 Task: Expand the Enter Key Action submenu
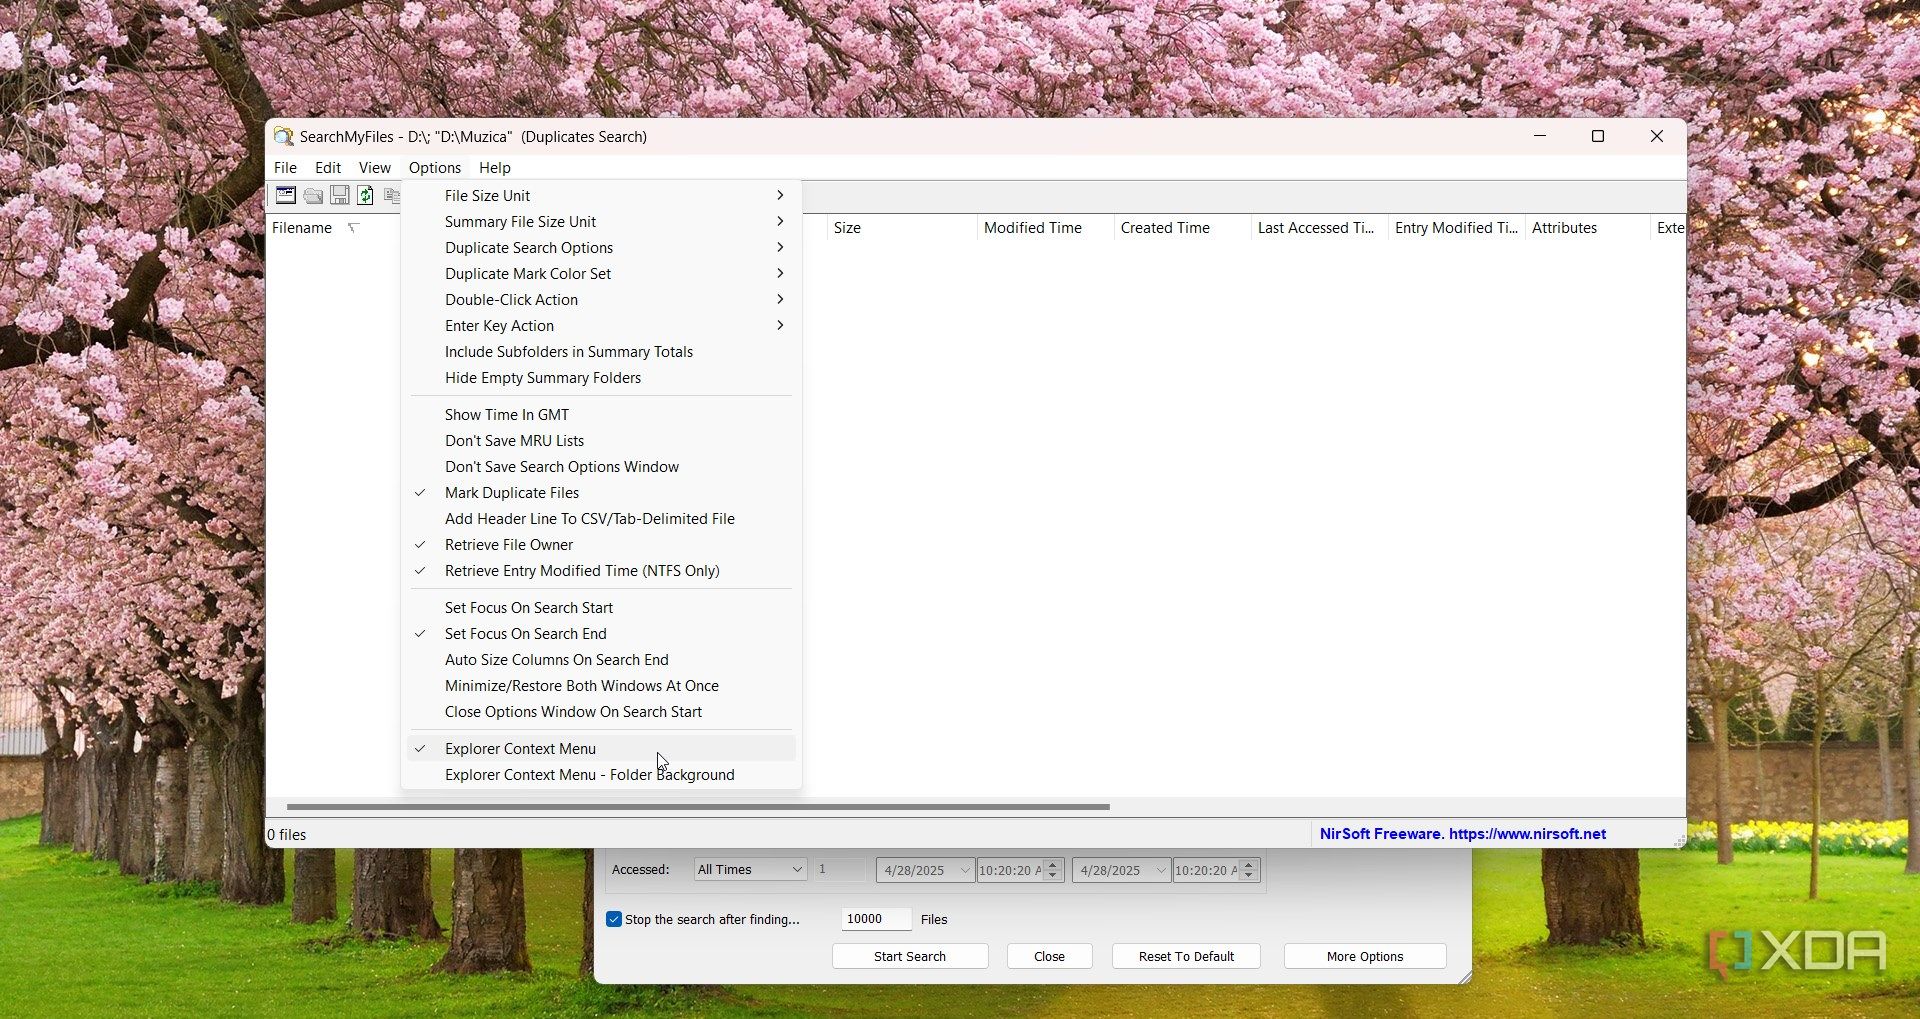pos(602,326)
